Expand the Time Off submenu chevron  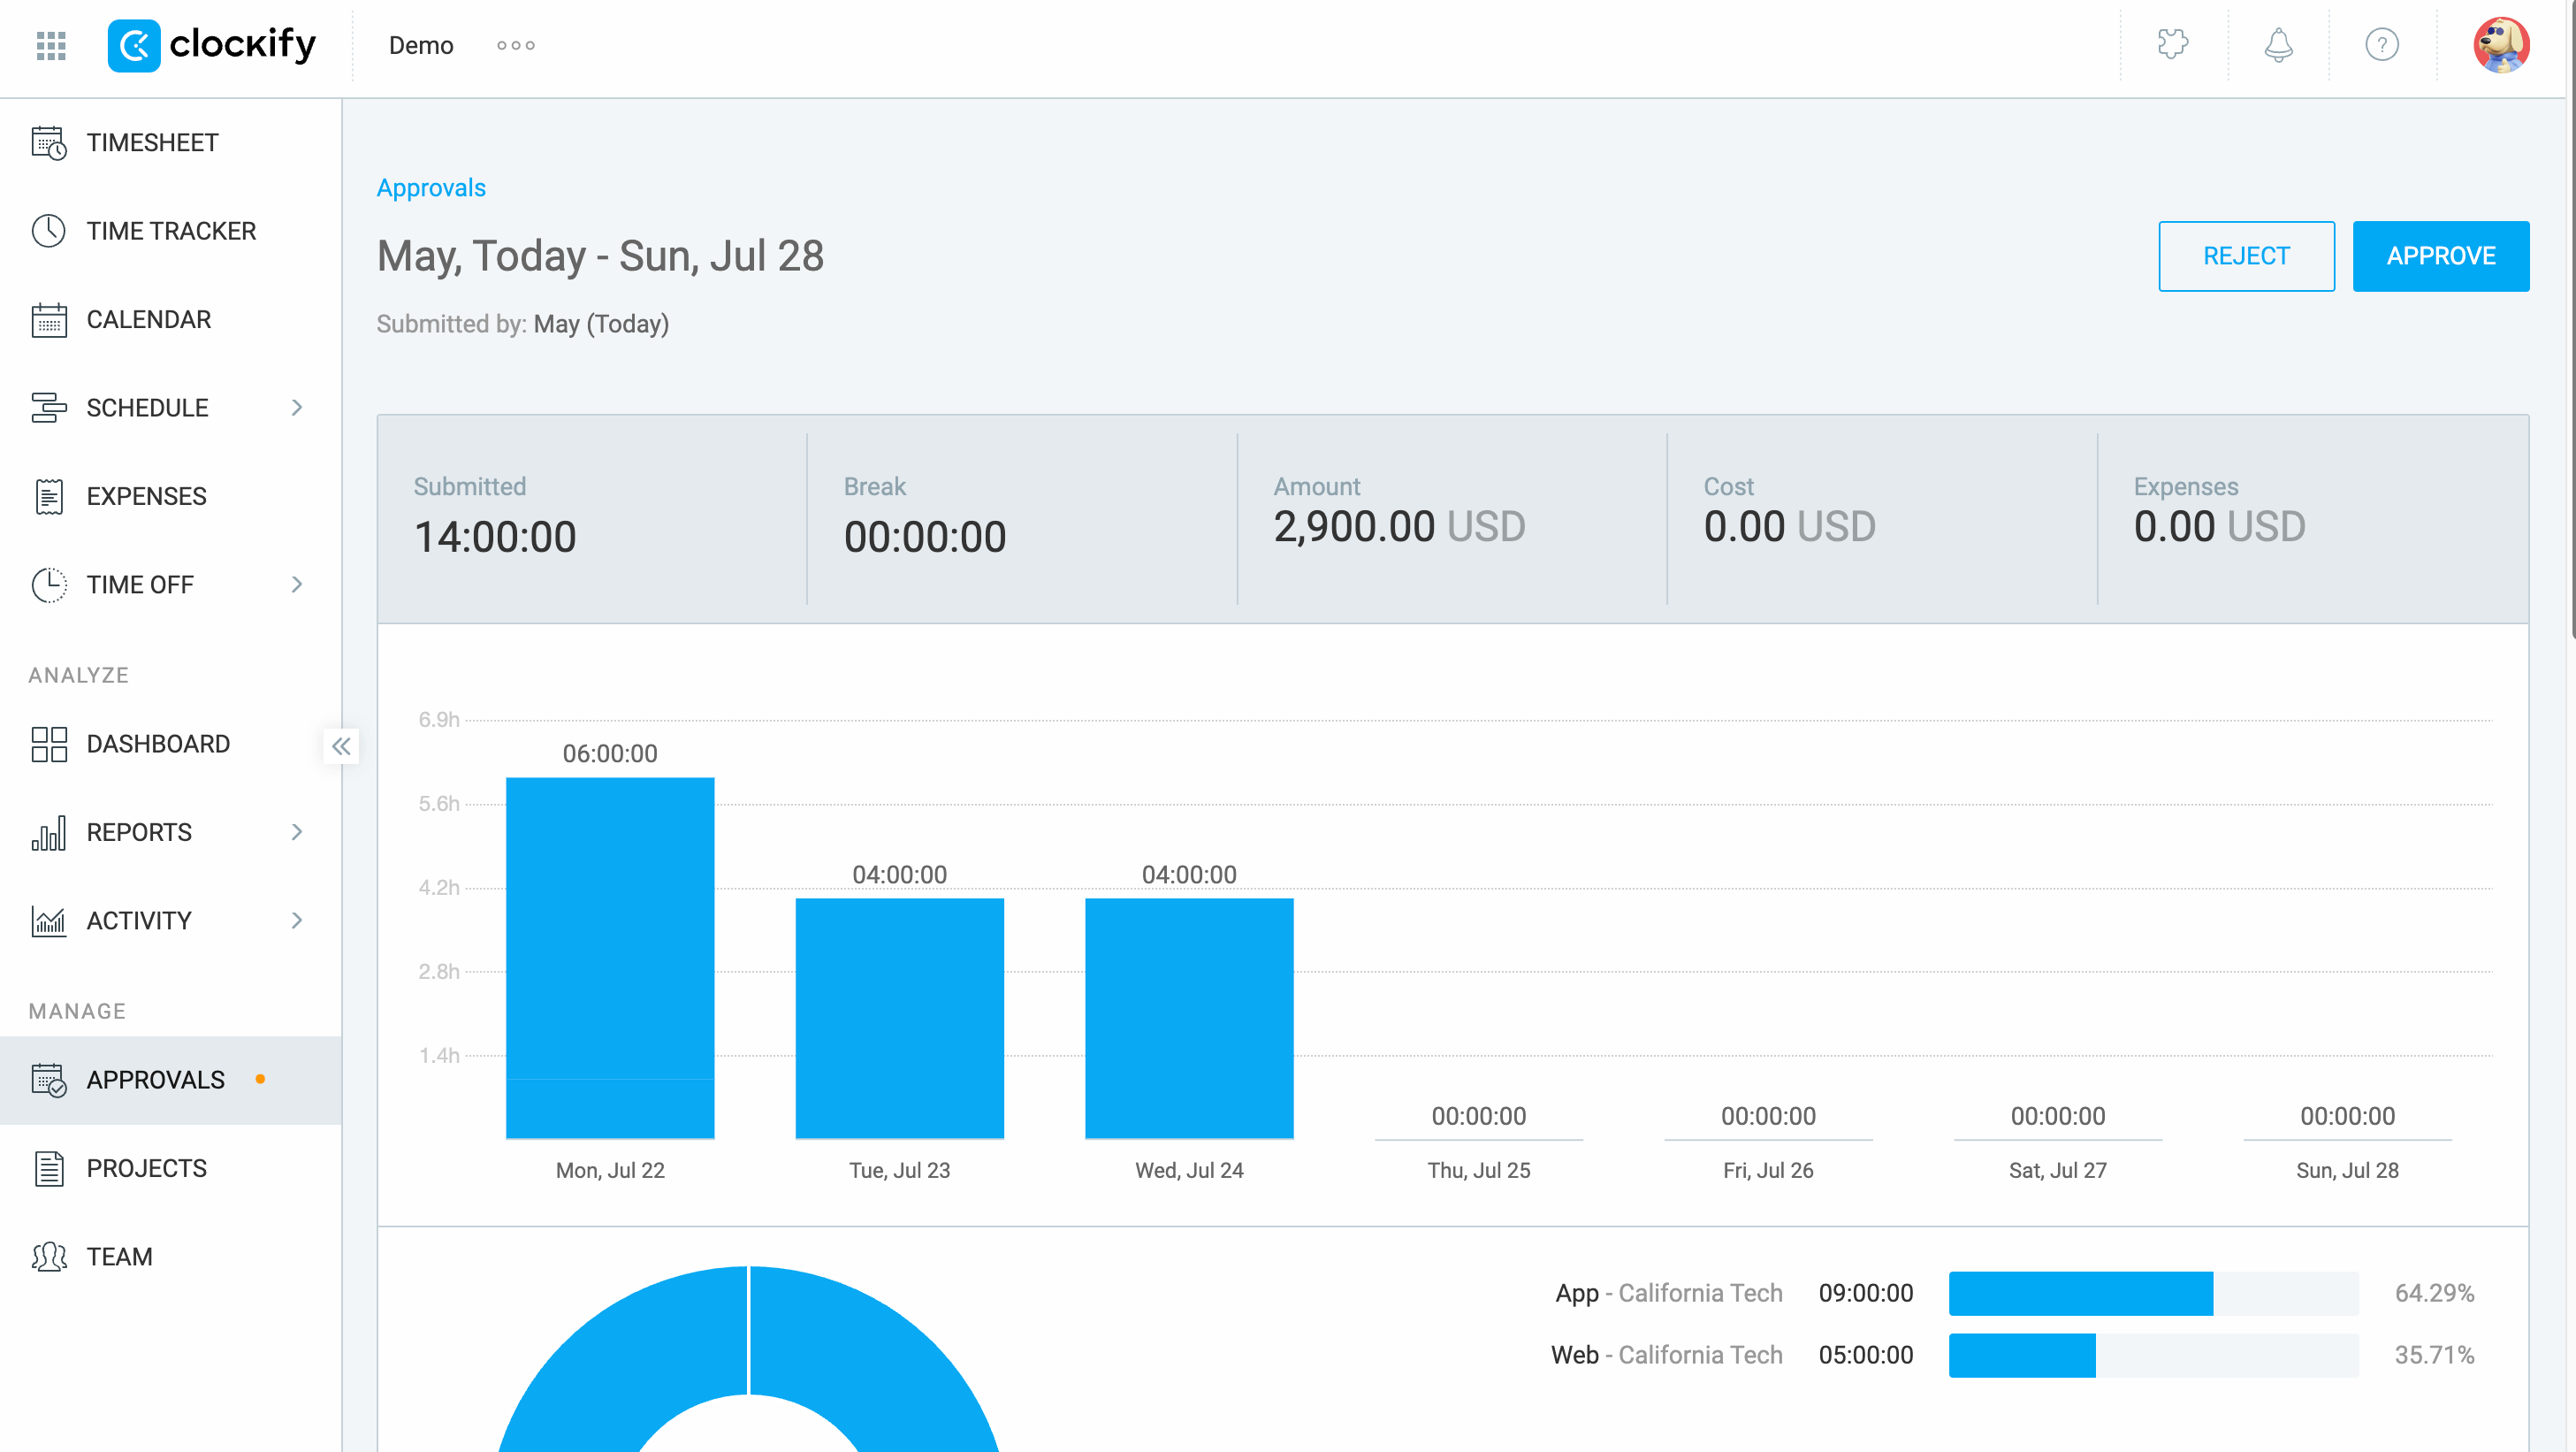point(297,585)
